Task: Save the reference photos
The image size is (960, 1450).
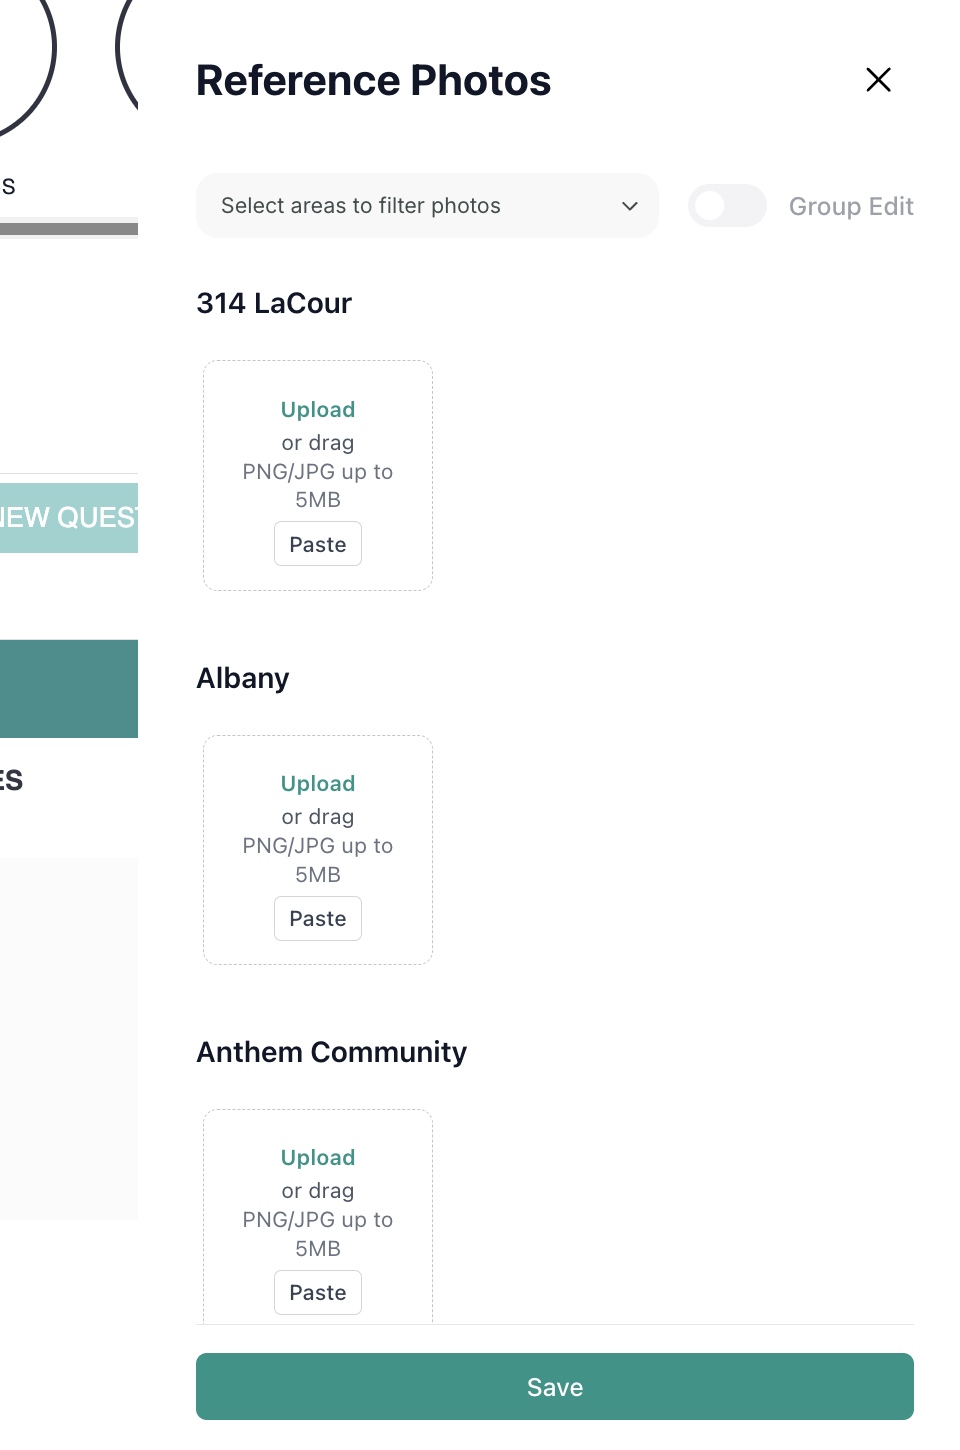Action: click(x=554, y=1387)
